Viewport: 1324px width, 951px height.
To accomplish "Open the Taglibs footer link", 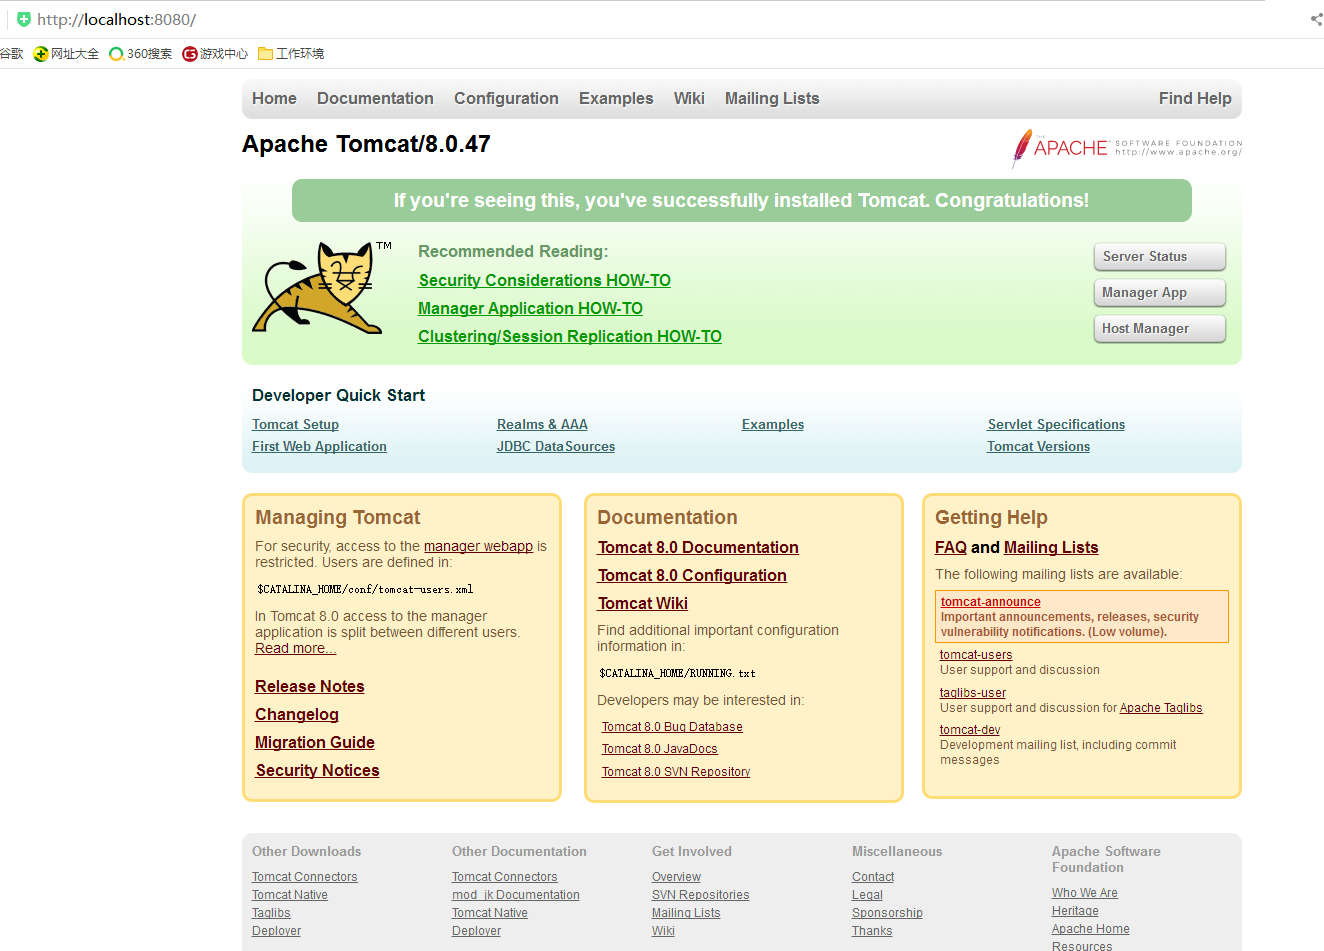I will pos(271,913).
